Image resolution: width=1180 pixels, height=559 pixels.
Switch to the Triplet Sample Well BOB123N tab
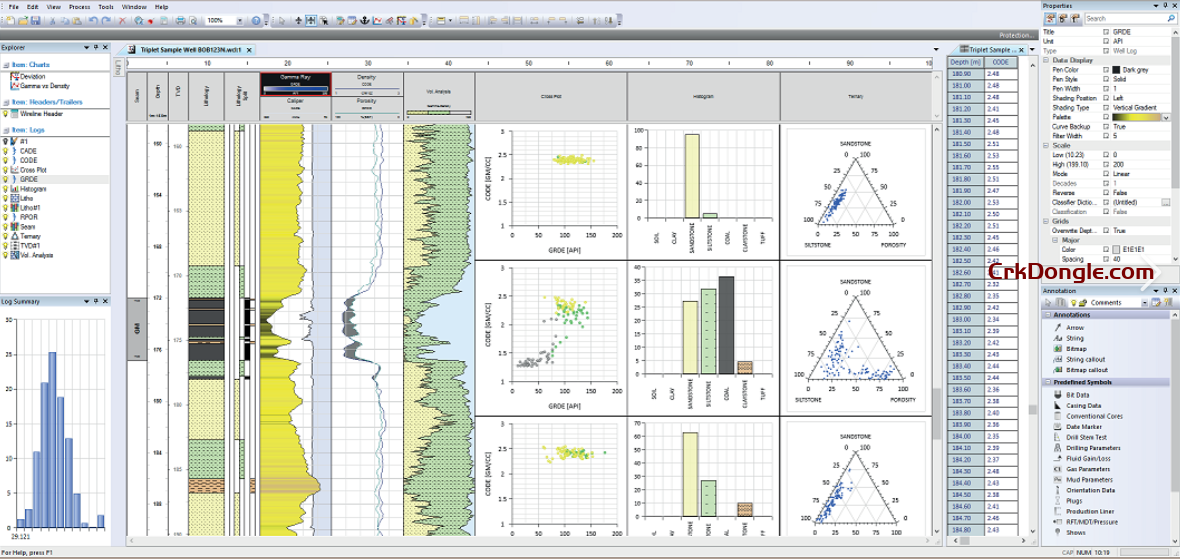click(190, 49)
